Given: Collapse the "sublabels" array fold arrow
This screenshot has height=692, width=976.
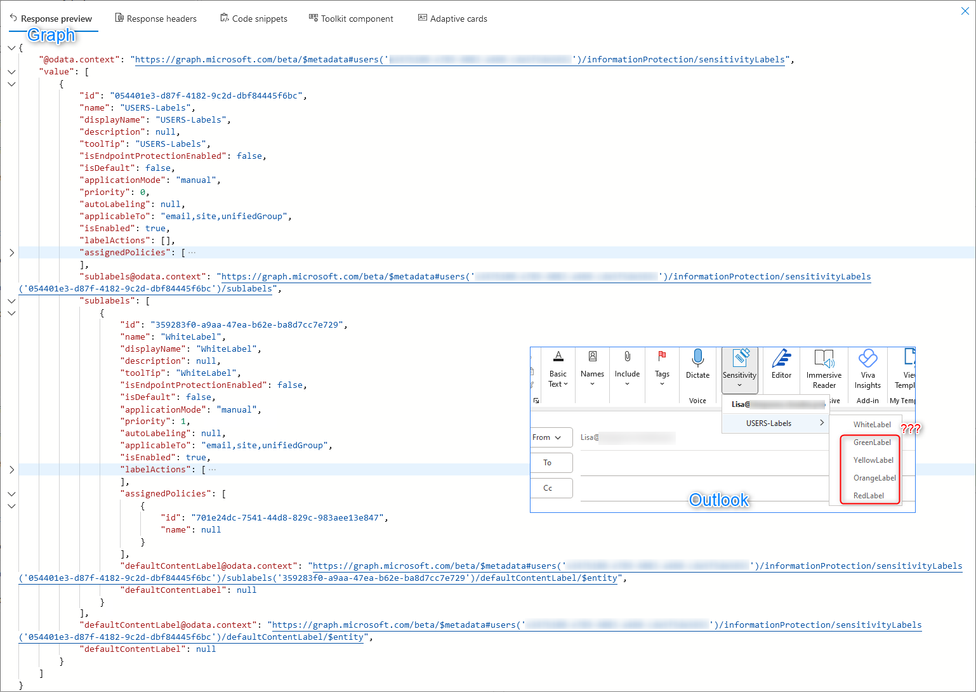Looking at the screenshot, I should click(x=11, y=301).
